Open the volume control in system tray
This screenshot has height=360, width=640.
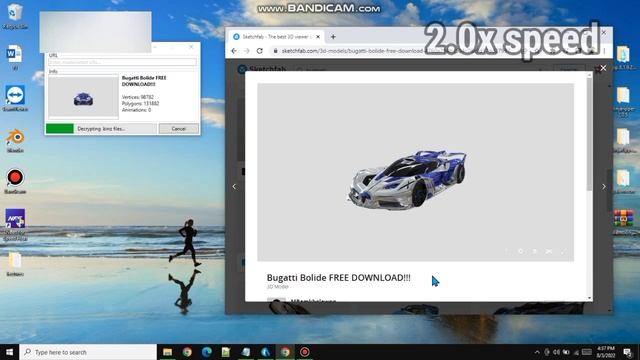556,352
